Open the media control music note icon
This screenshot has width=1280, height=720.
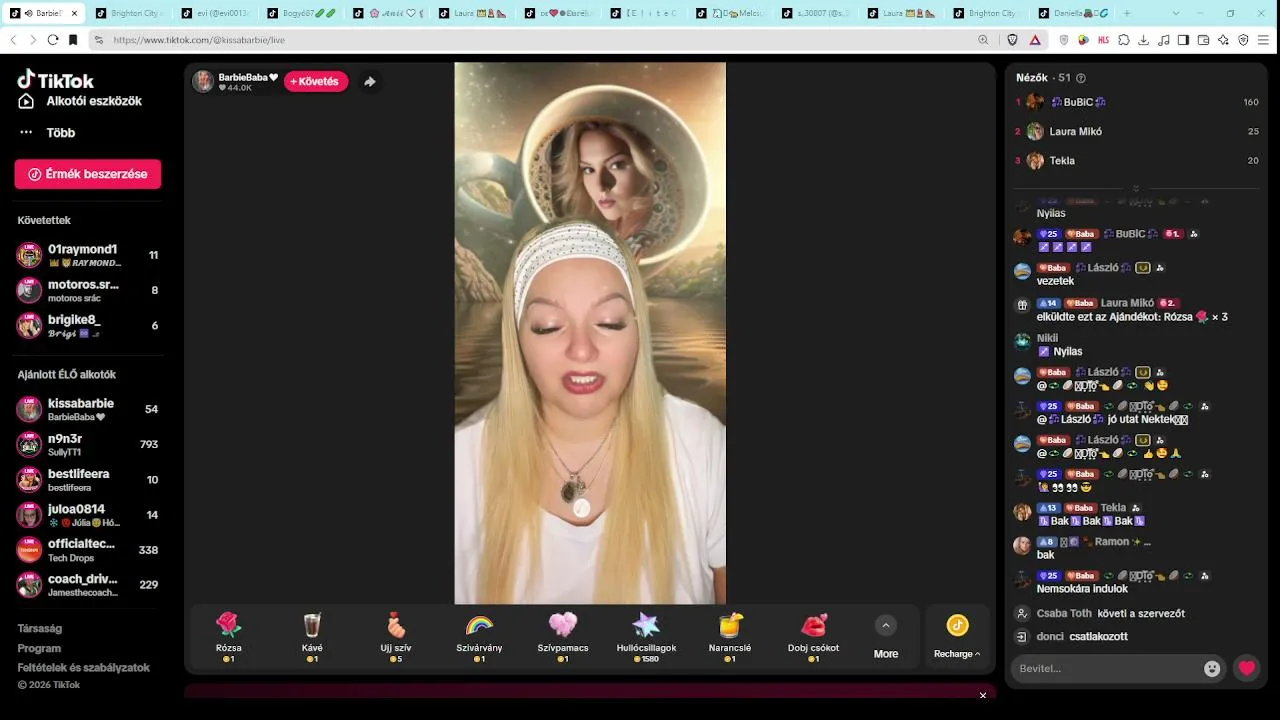pyautogui.click(x=1163, y=40)
